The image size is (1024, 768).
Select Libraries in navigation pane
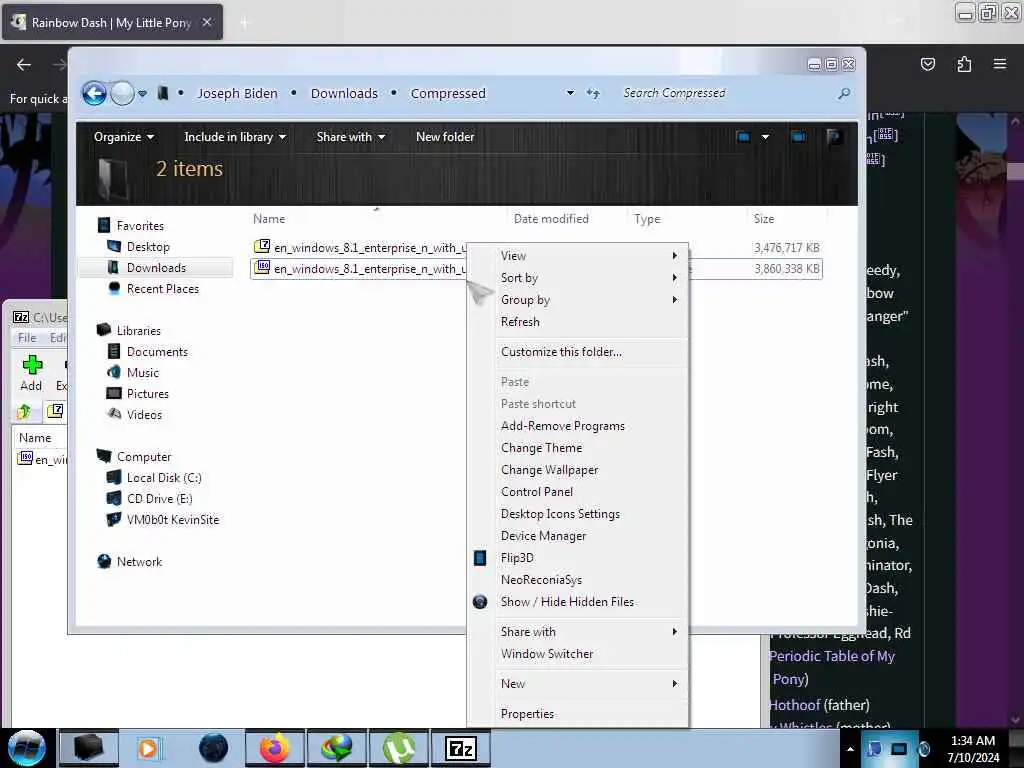138,331
